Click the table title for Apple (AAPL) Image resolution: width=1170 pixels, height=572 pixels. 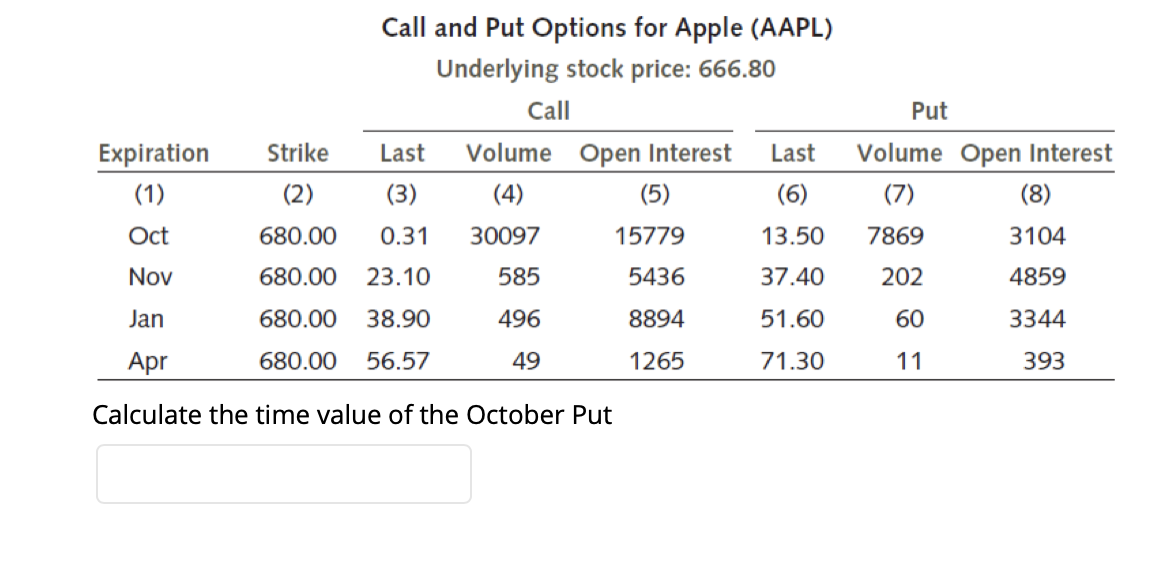tap(607, 28)
